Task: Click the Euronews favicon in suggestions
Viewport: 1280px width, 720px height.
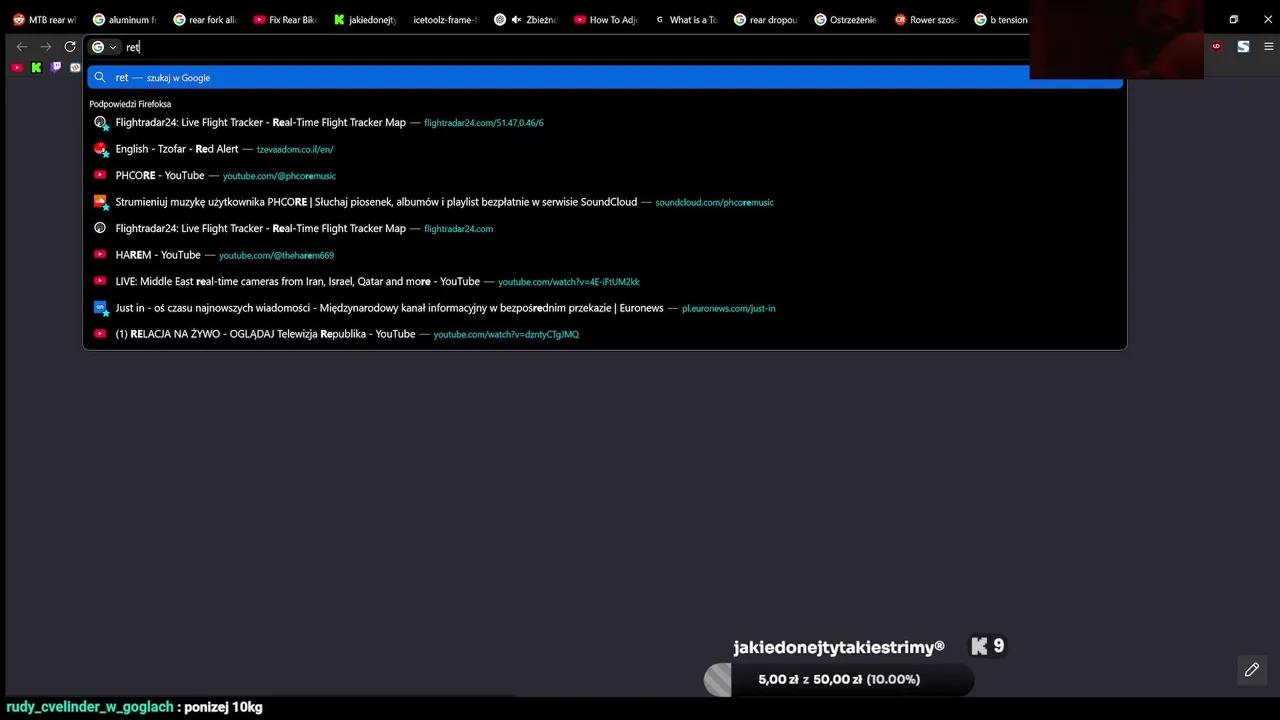Action: coord(100,308)
